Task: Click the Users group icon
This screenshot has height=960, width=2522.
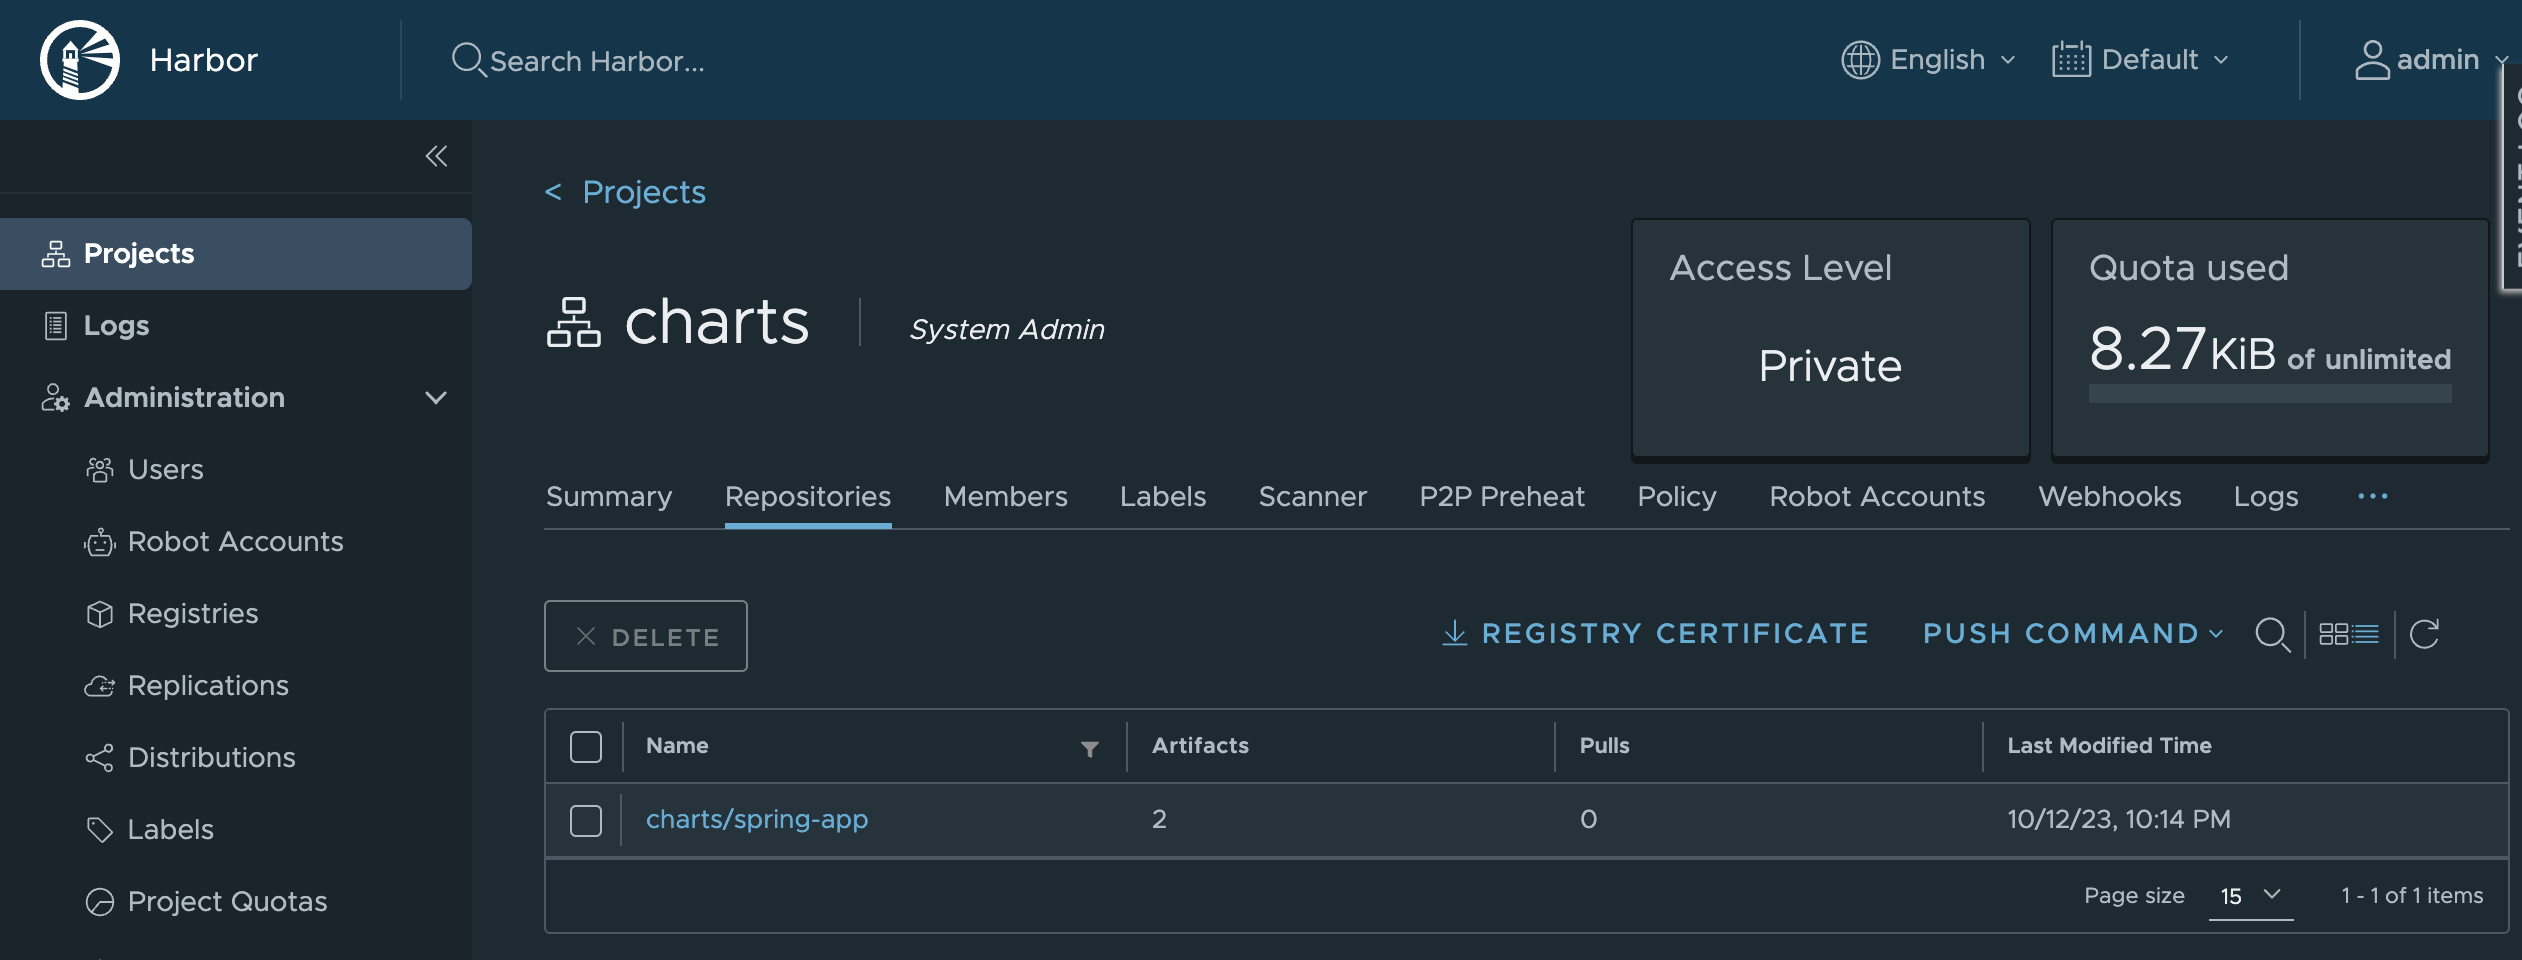Action: [100, 470]
